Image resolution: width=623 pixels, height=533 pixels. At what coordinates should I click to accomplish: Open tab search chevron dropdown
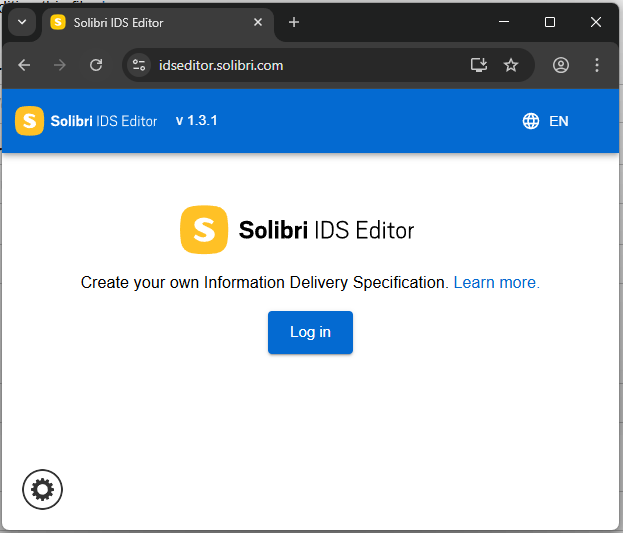(x=22, y=22)
